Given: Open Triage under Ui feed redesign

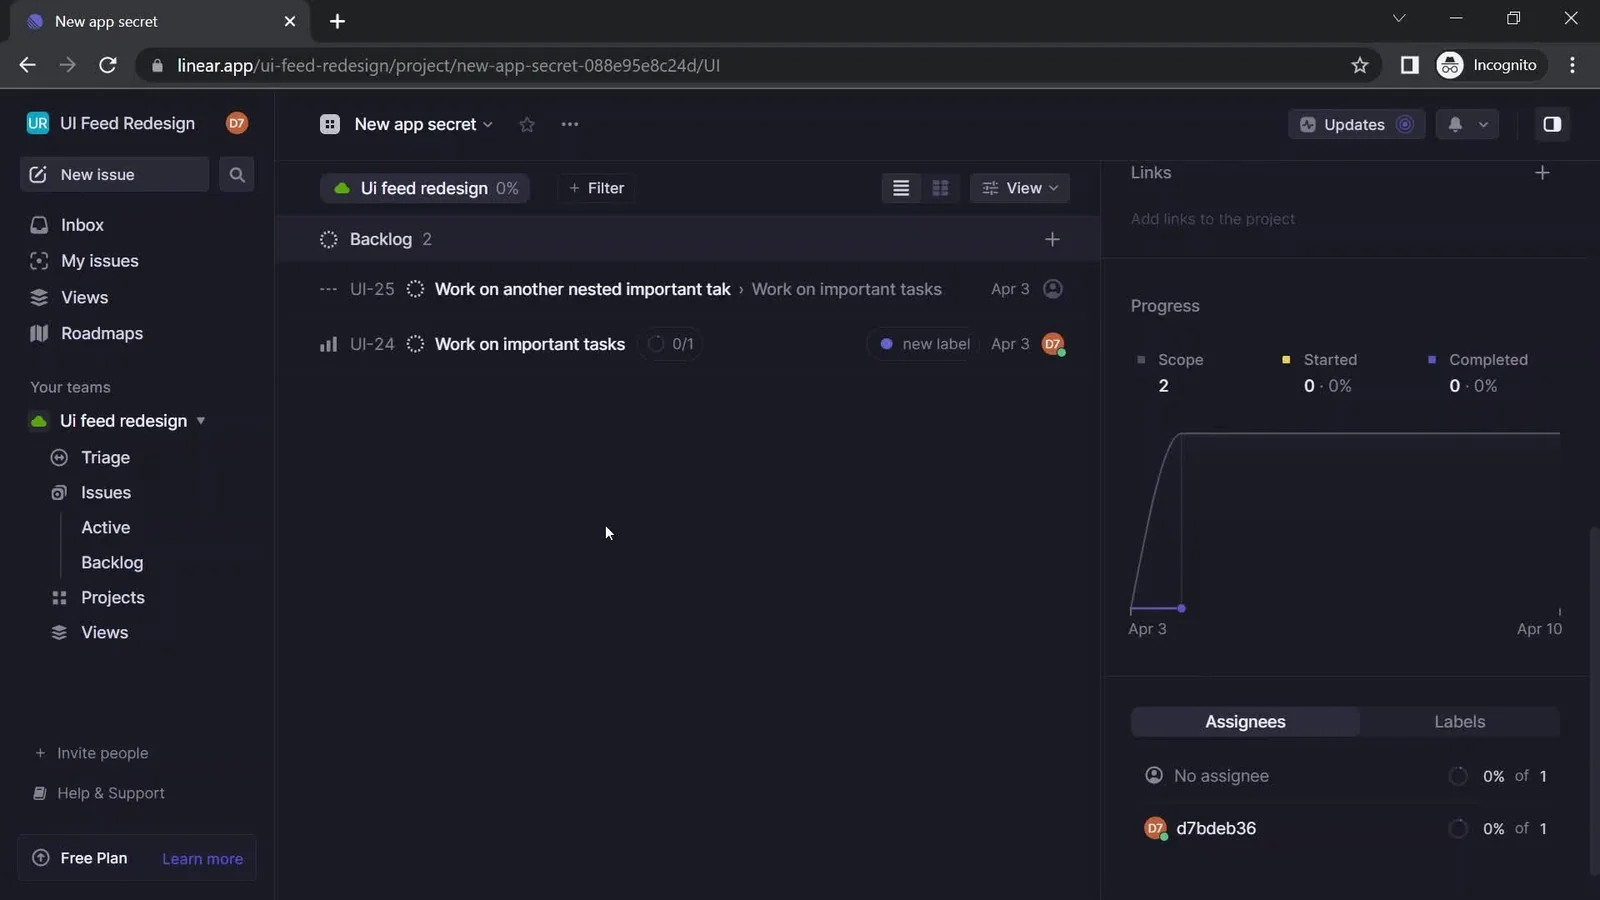Looking at the screenshot, I should click(x=103, y=457).
